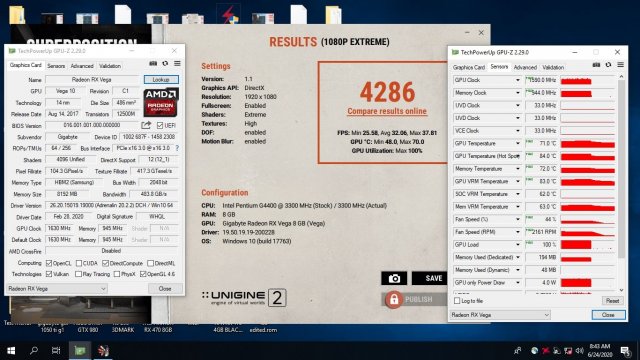
Task: Toggle the DirectML checkbox
Action: coord(150,263)
